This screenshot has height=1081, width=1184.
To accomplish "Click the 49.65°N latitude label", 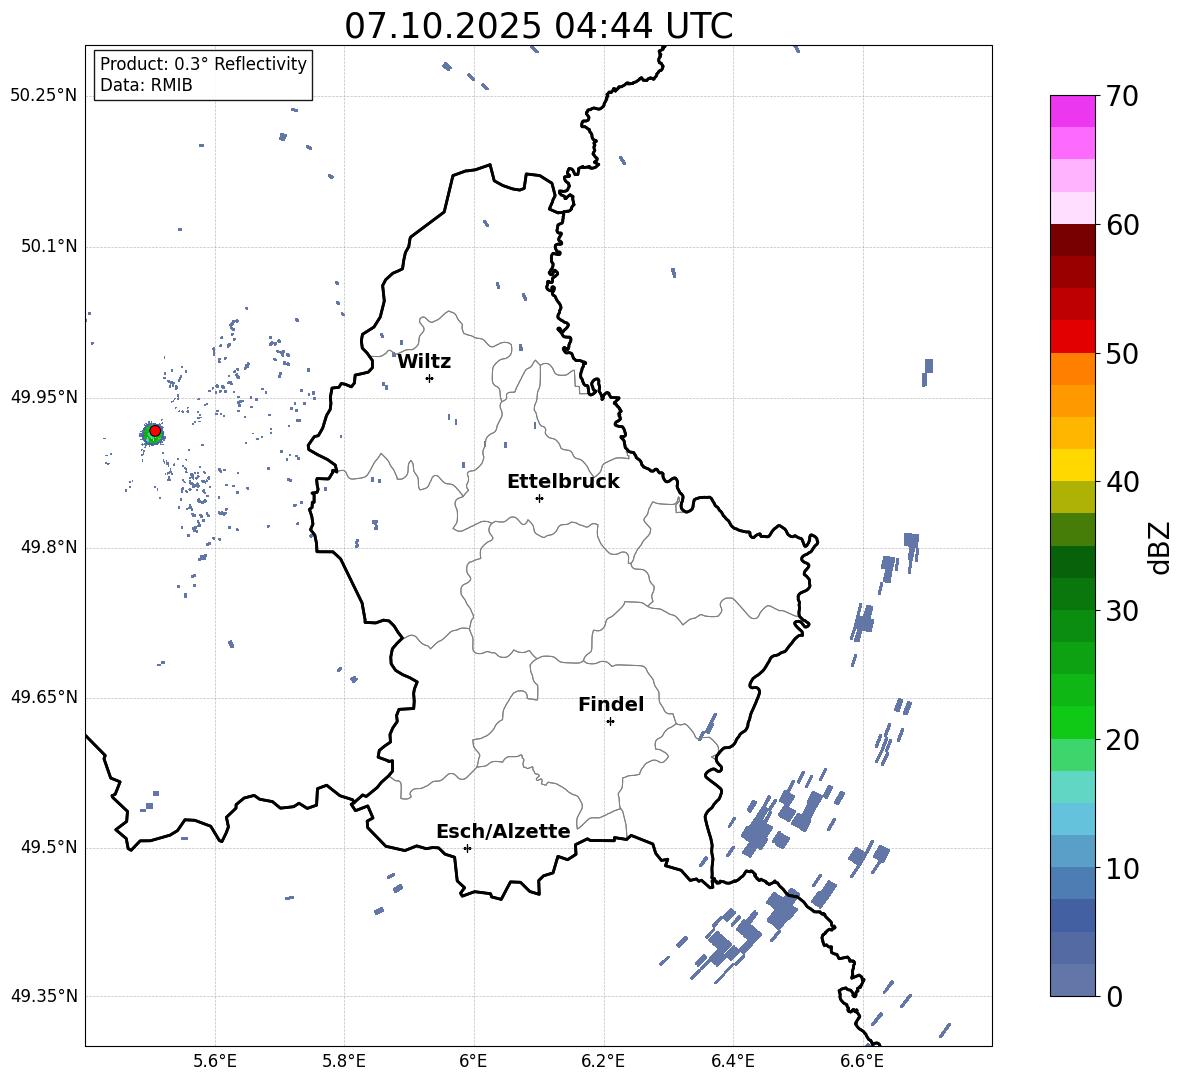I will [x=44, y=697].
